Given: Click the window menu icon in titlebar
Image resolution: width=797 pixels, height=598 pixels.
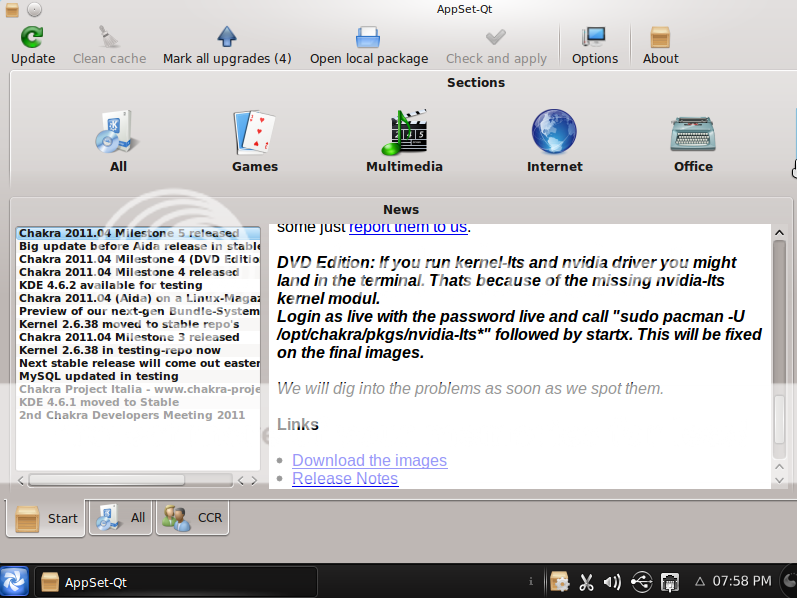Looking at the screenshot, I should [12, 9].
